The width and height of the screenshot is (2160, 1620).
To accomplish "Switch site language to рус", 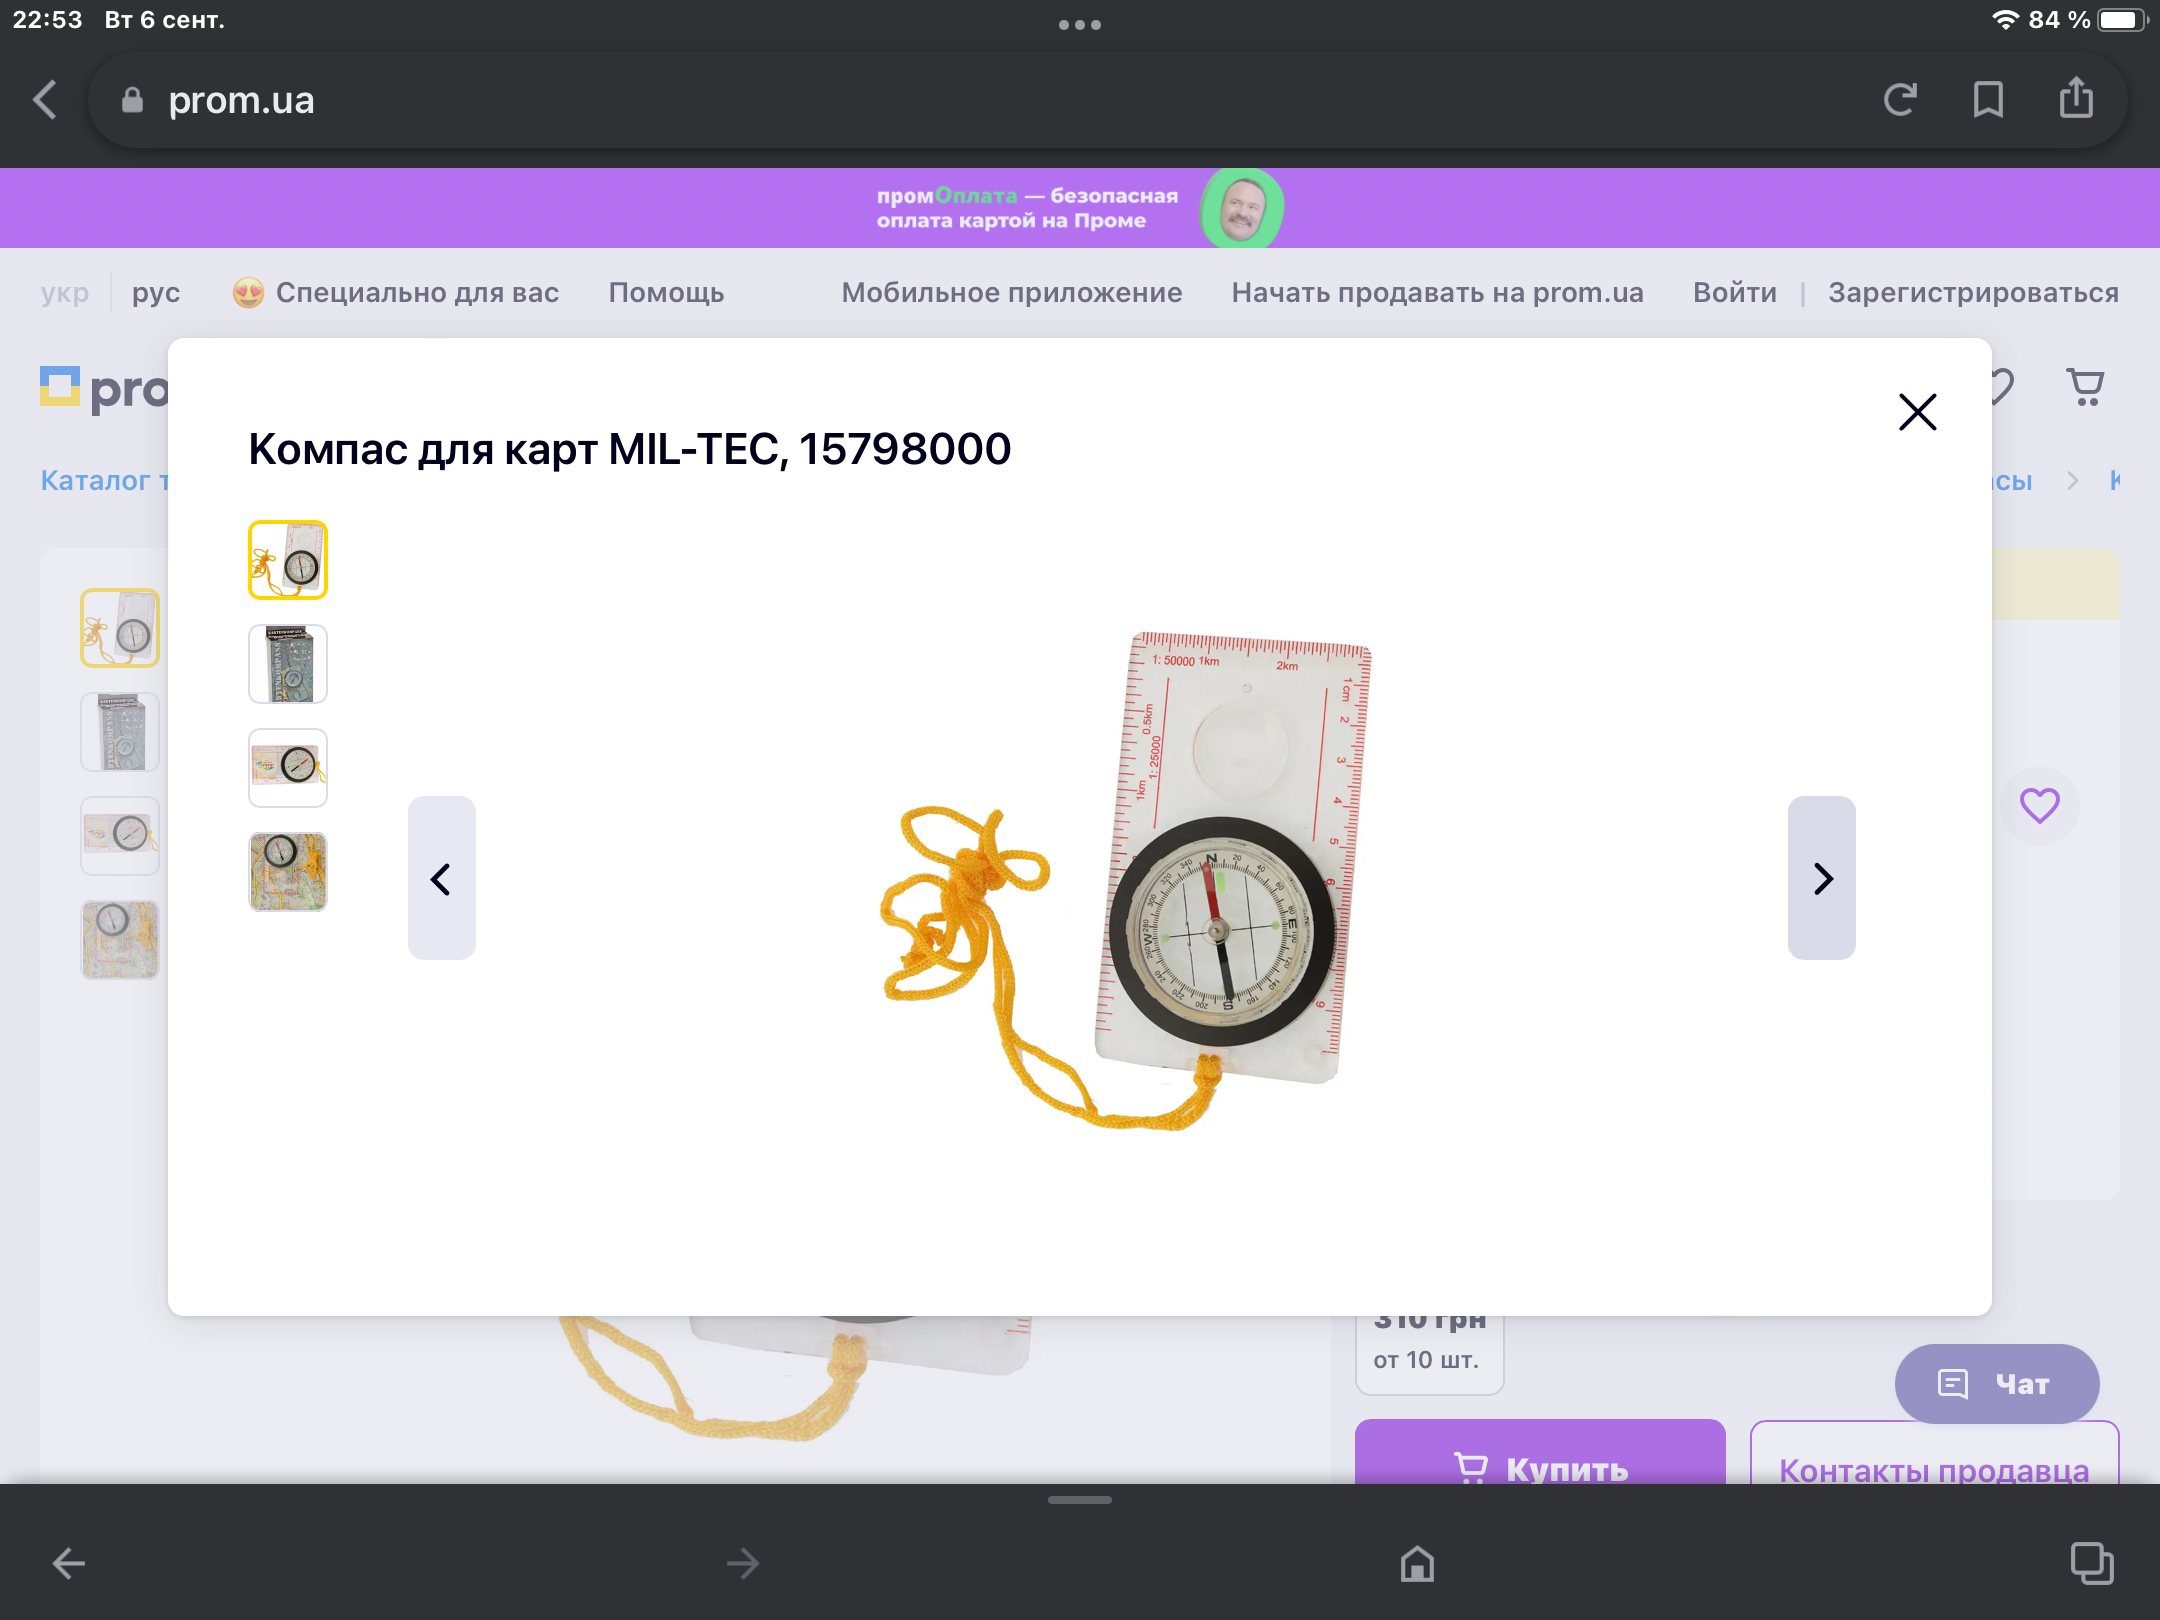I will (x=156, y=293).
